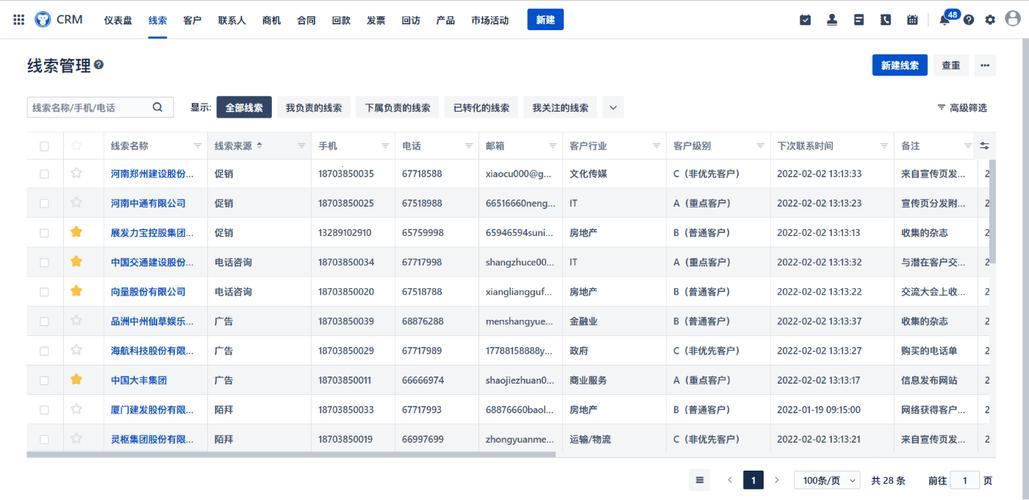Open filter dropdown in 线索来源 header

(301, 146)
